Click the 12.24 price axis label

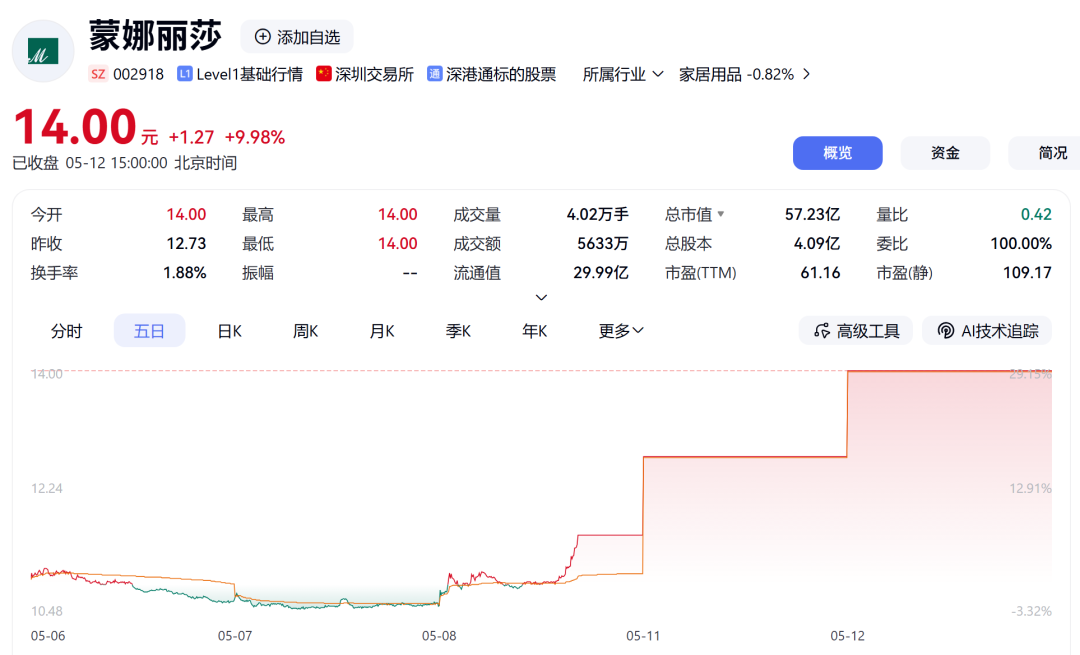(x=47, y=488)
